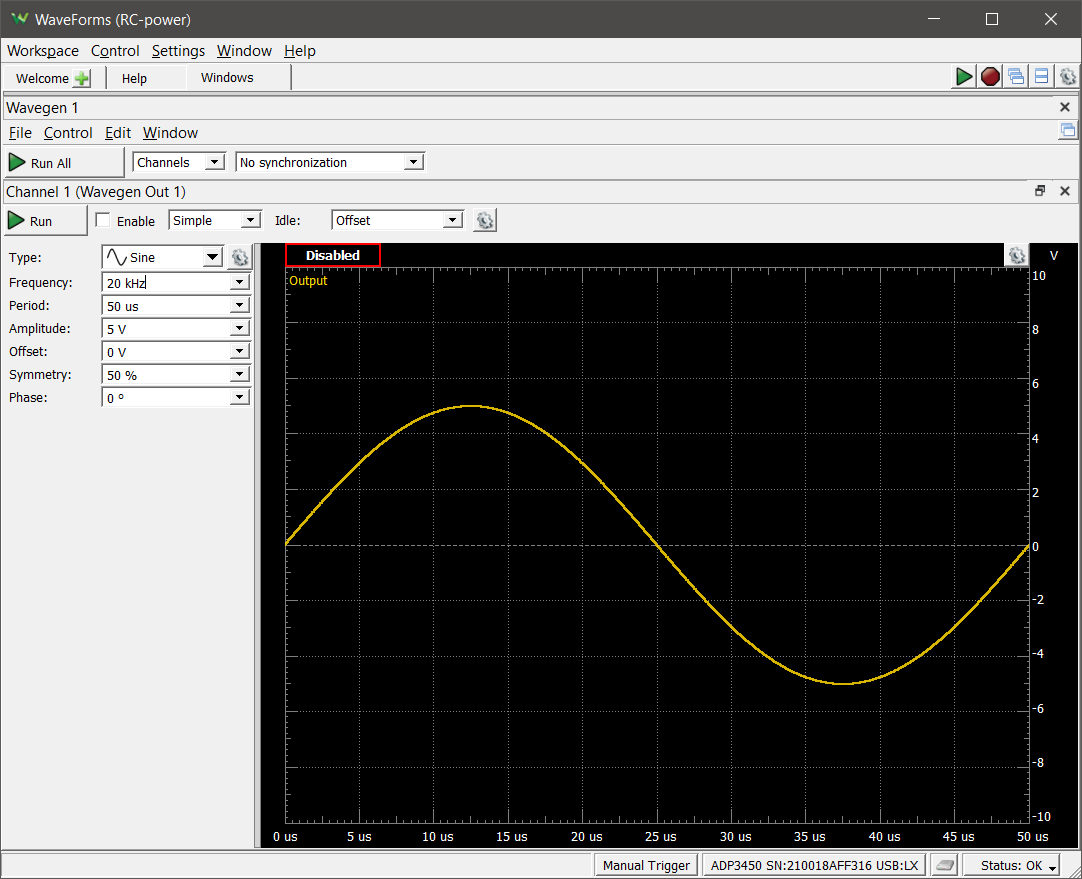The width and height of the screenshot is (1082, 879).
Task: Expand the Phase 0 ° dropdown arrow
Action: tap(239, 397)
